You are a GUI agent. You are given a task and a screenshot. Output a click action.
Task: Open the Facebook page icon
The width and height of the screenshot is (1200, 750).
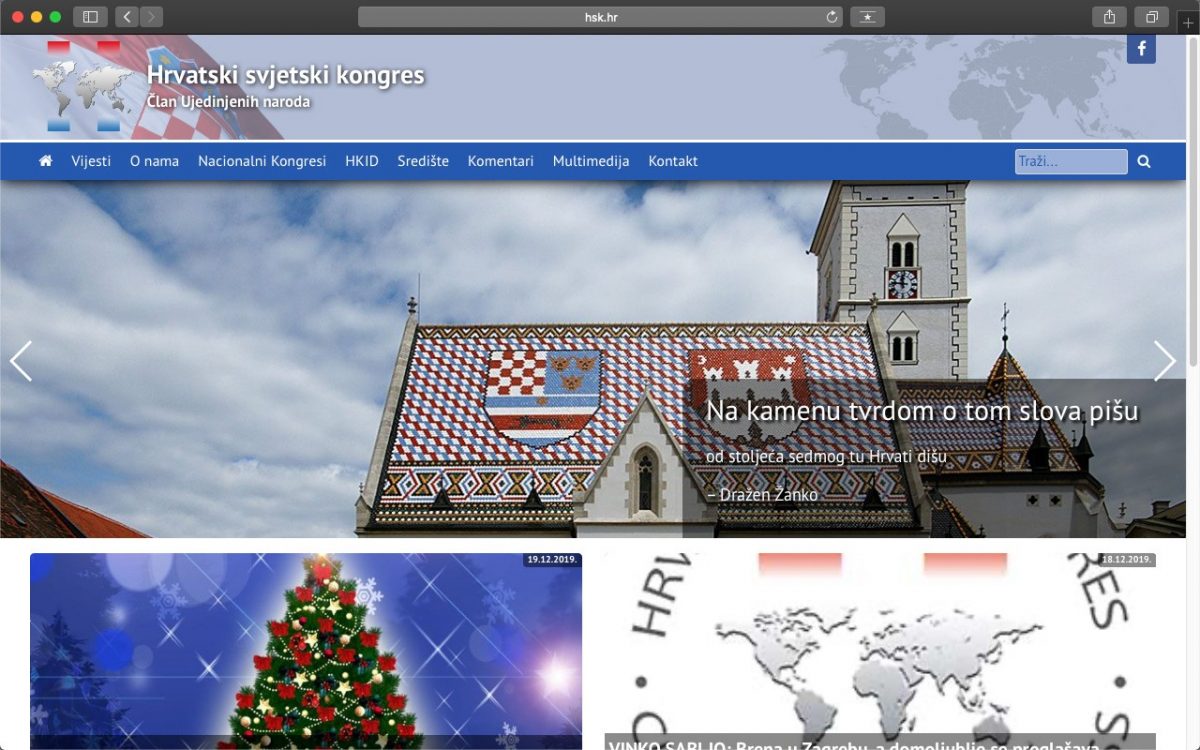click(x=1141, y=49)
